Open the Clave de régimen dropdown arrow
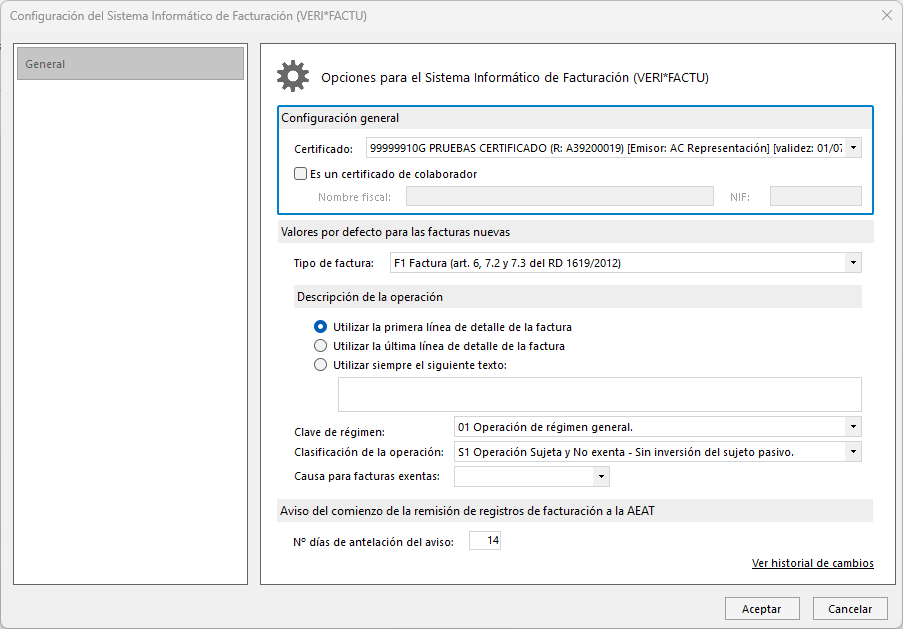903x629 pixels. (x=853, y=427)
